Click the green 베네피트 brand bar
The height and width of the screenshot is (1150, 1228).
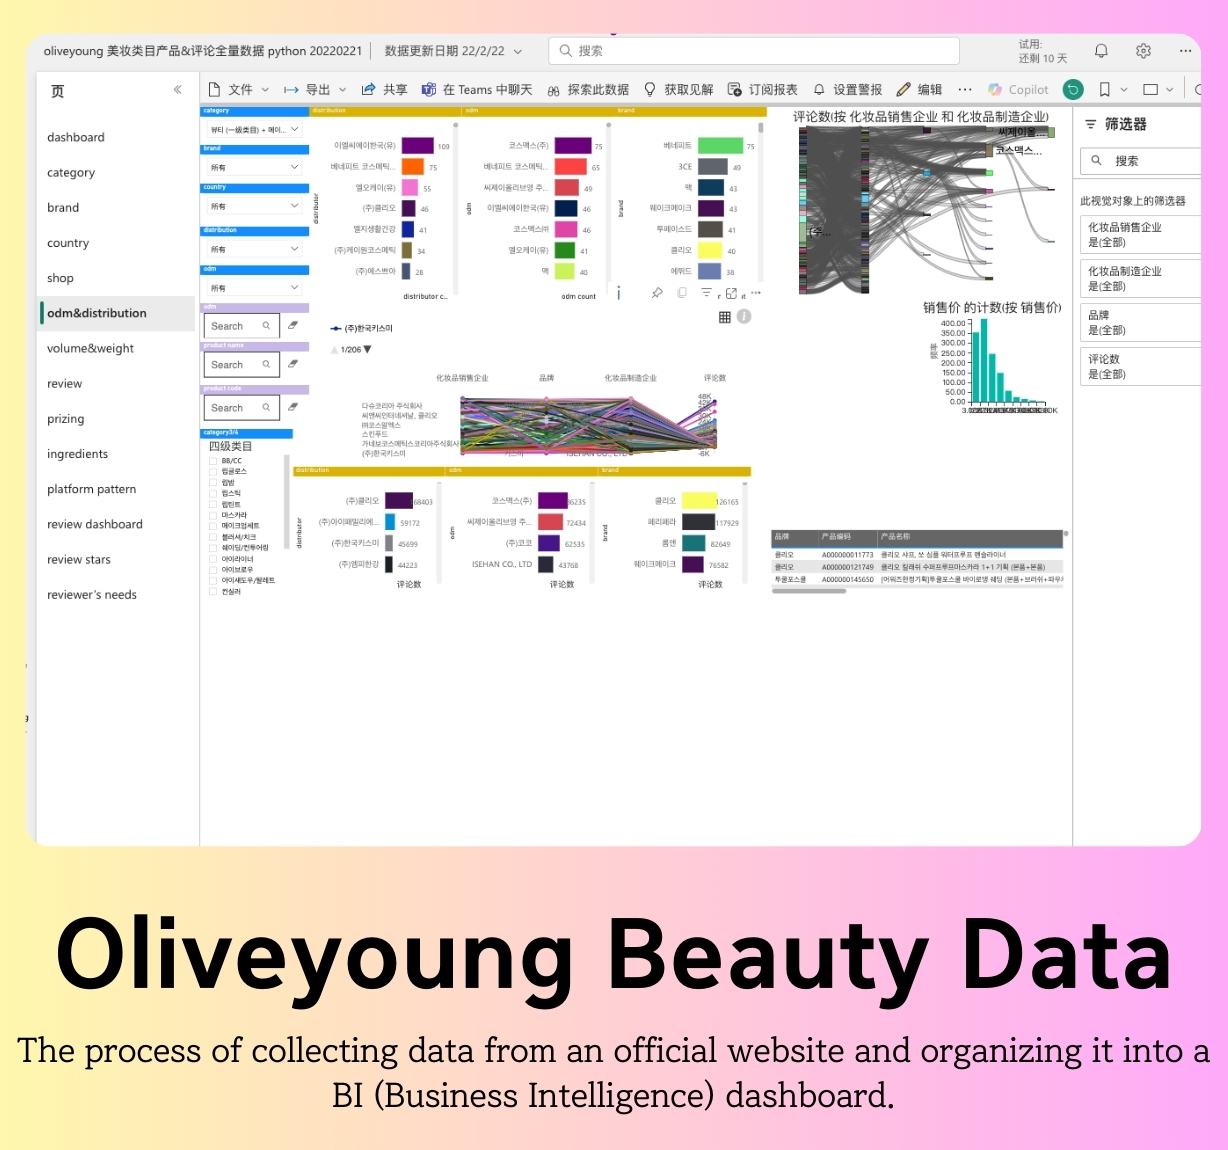[720, 146]
